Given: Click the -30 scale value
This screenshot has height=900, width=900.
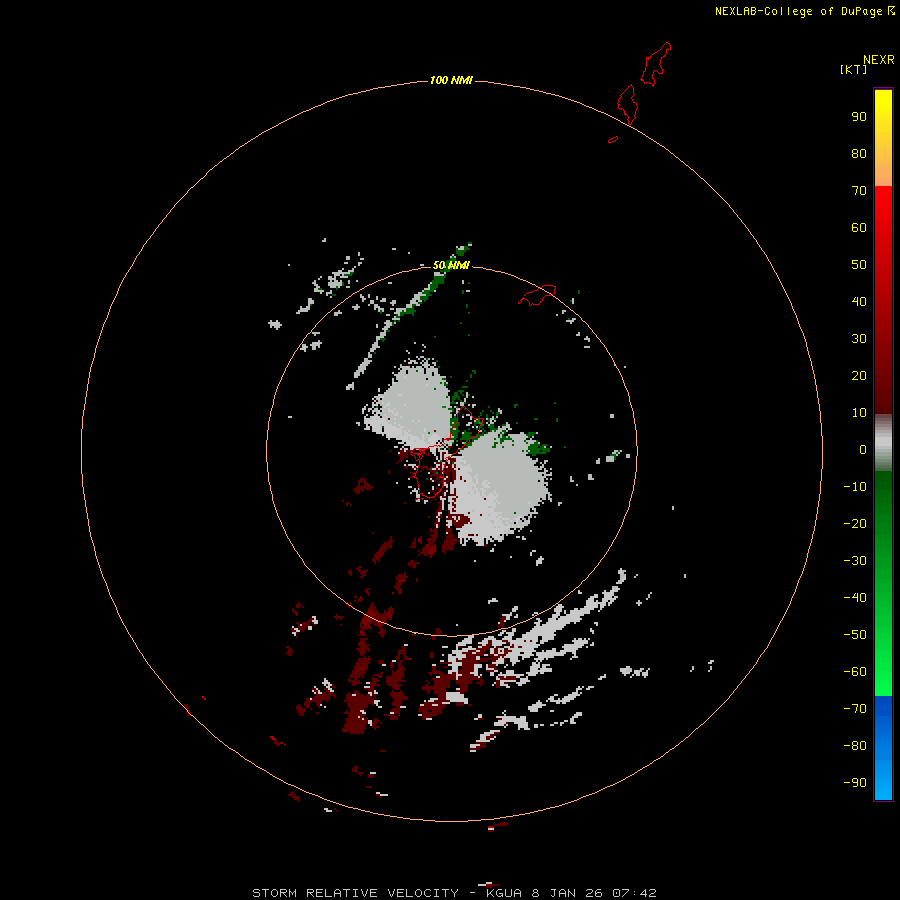Looking at the screenshot, I should pyautogui.click(x=855, y=561).
